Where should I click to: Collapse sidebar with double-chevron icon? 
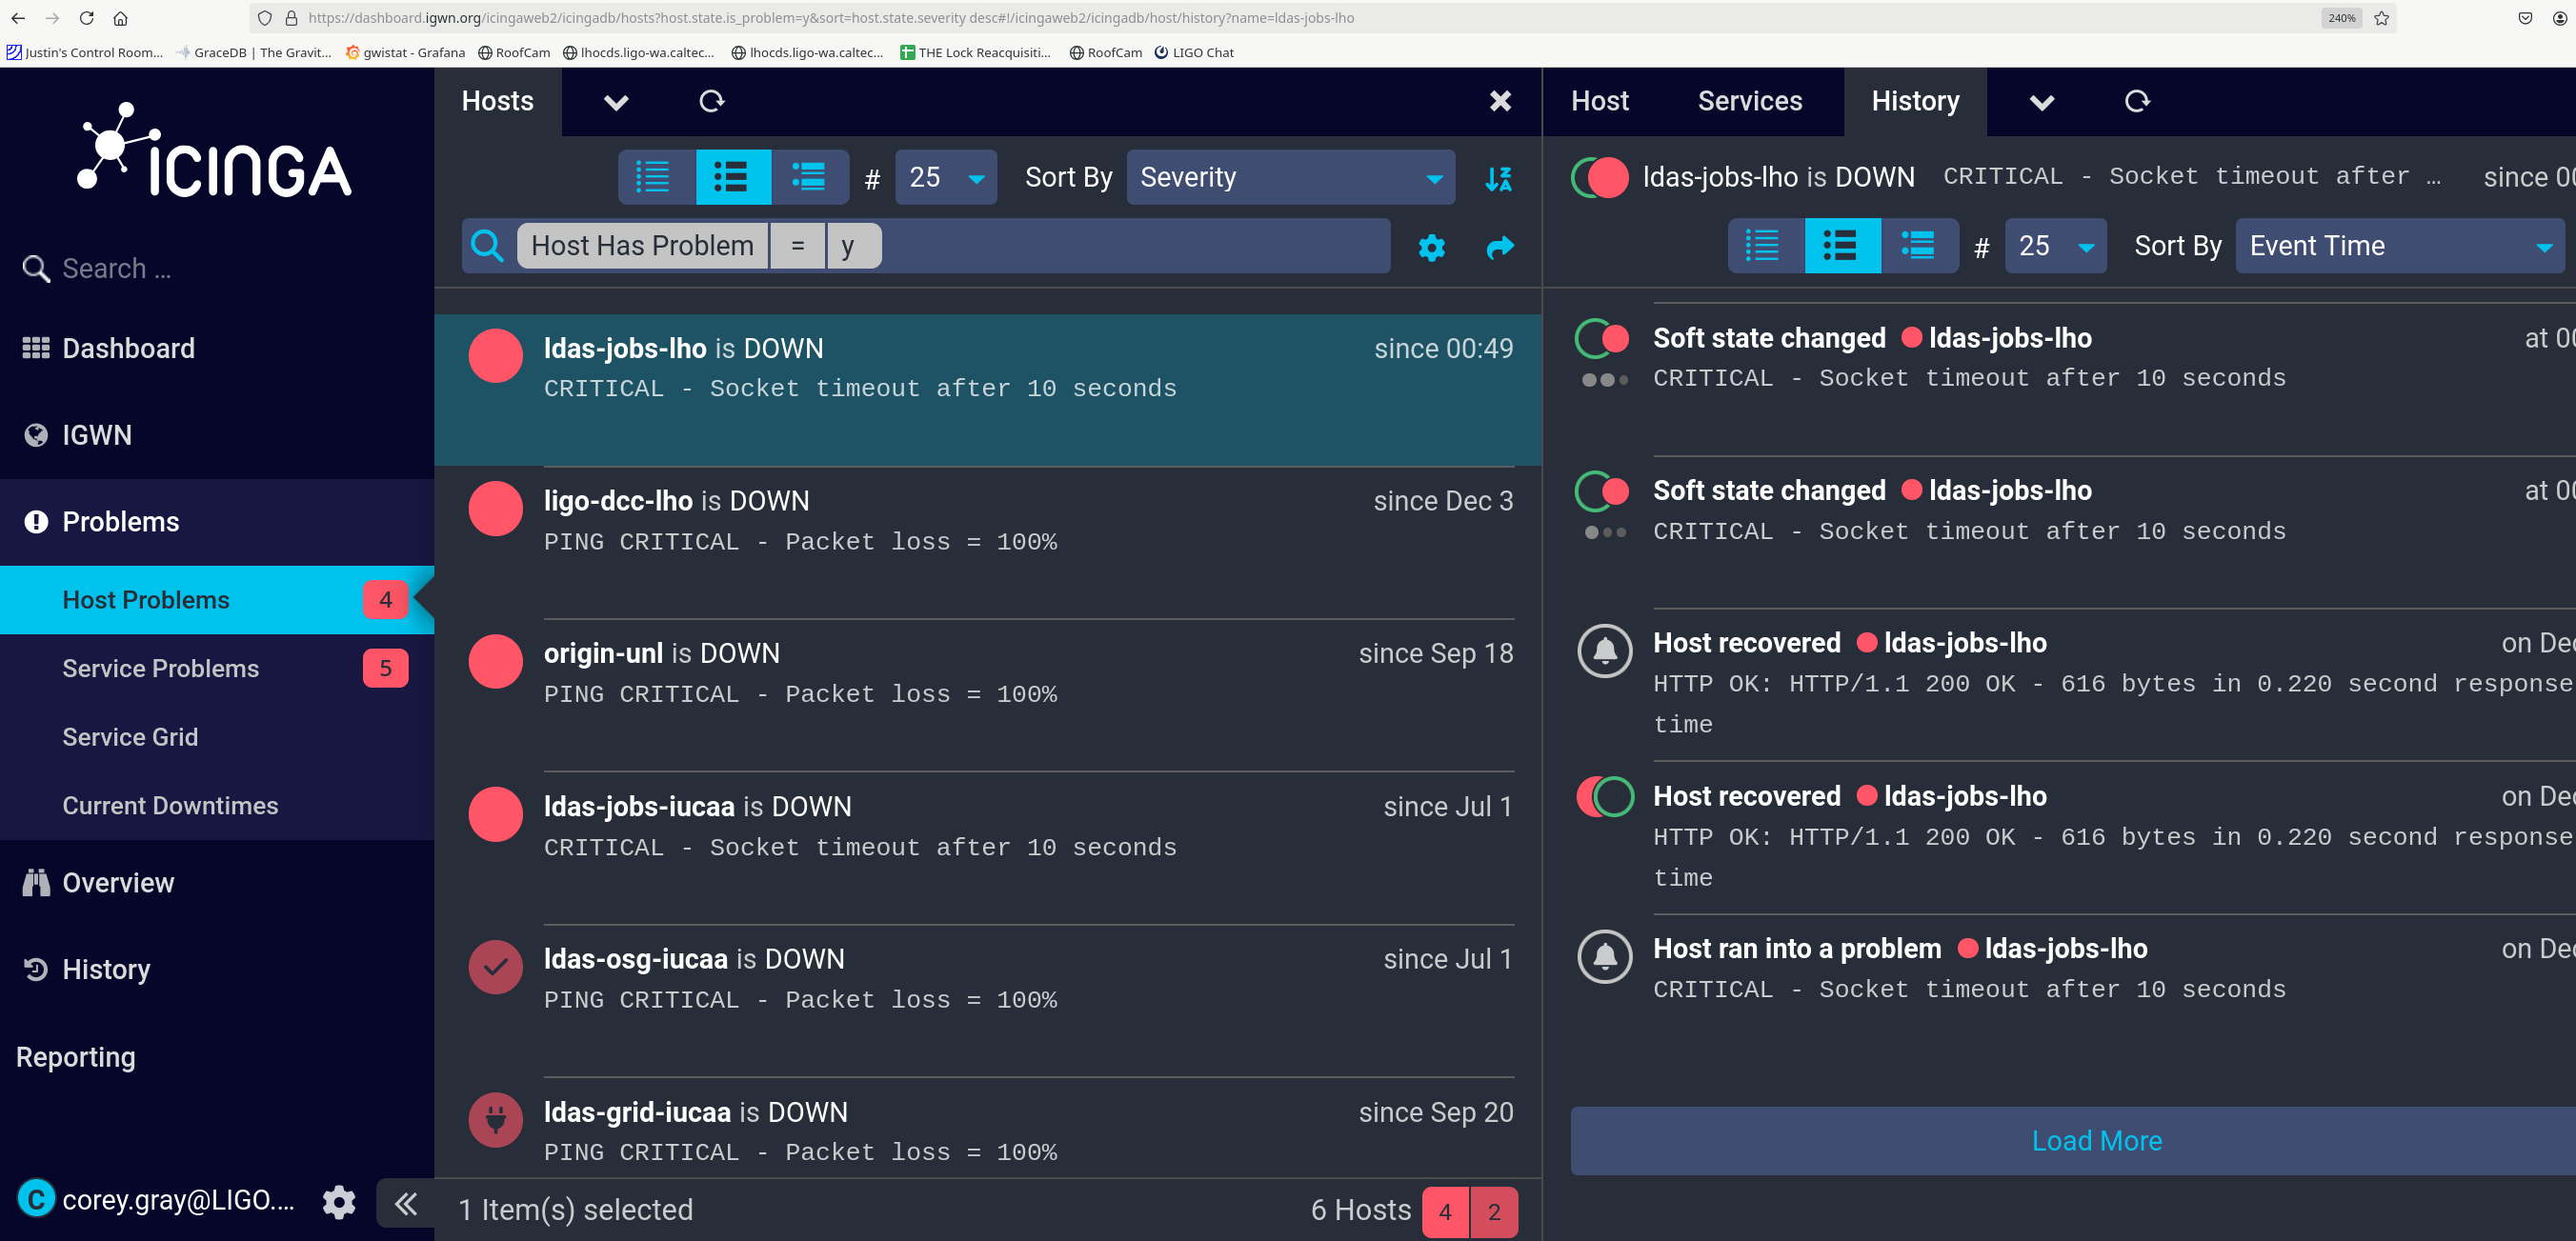click(405, 1203)
